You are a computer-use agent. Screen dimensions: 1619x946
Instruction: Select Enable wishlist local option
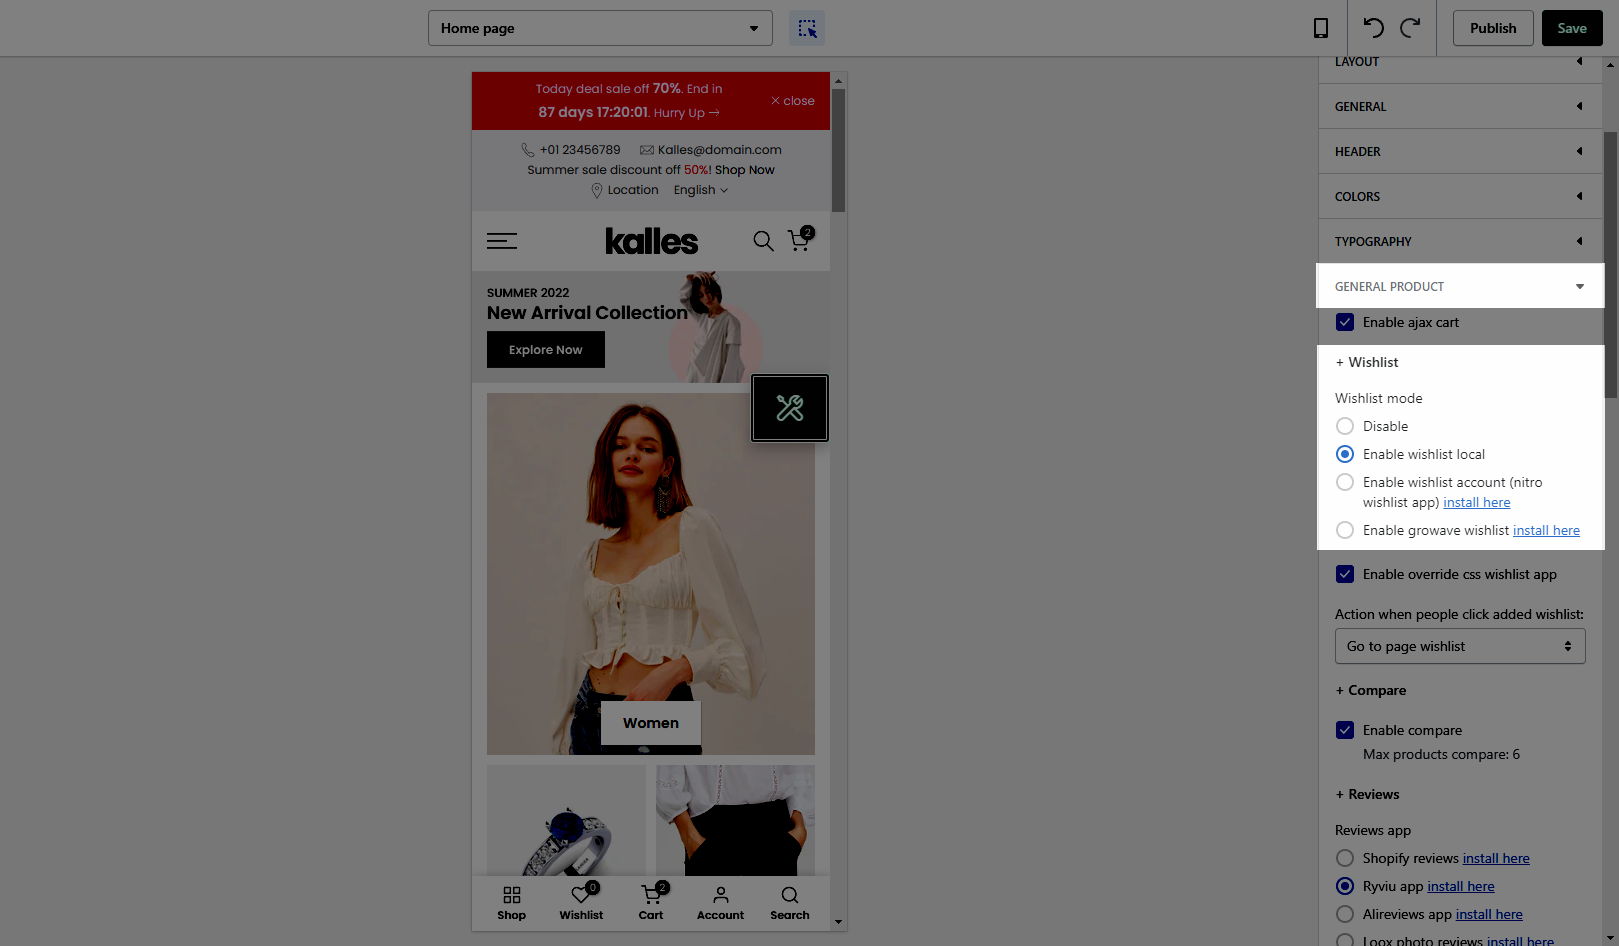point(1345,454)
